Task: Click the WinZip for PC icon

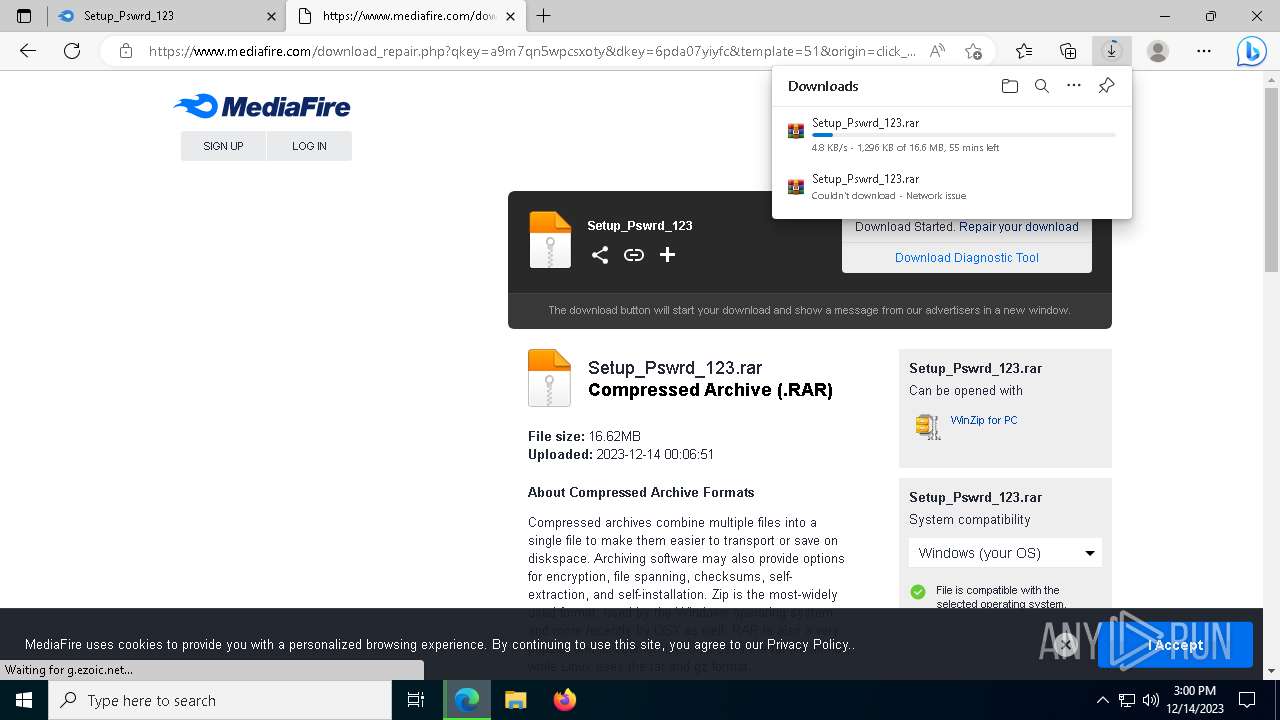Action: point(928,427)
